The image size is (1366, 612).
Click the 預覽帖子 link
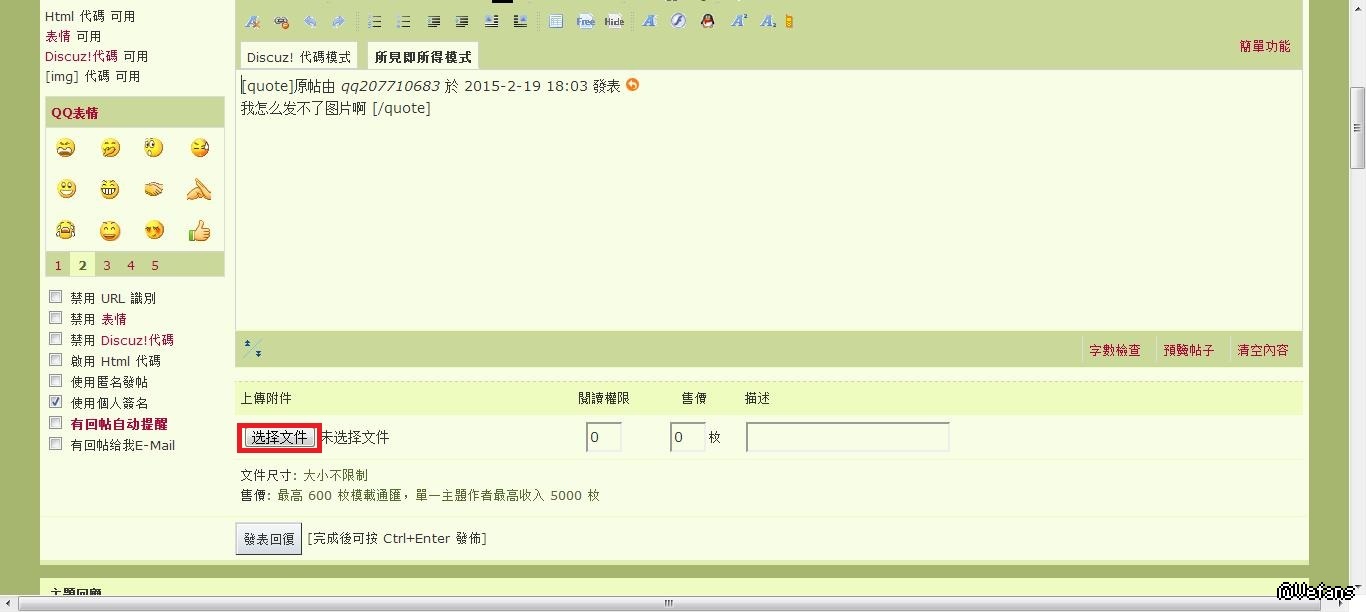pyautogui.click(x=1188, y=350)
